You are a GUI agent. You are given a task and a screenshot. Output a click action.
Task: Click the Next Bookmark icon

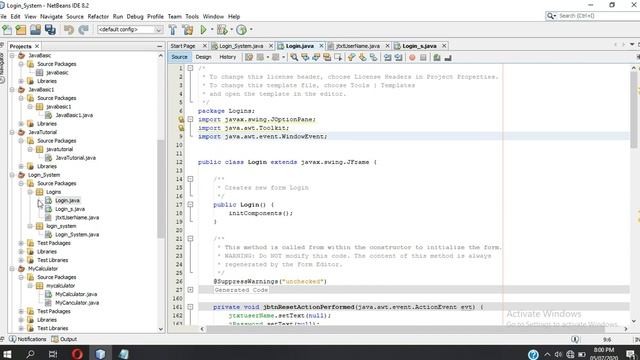click(x=362, y=58)
